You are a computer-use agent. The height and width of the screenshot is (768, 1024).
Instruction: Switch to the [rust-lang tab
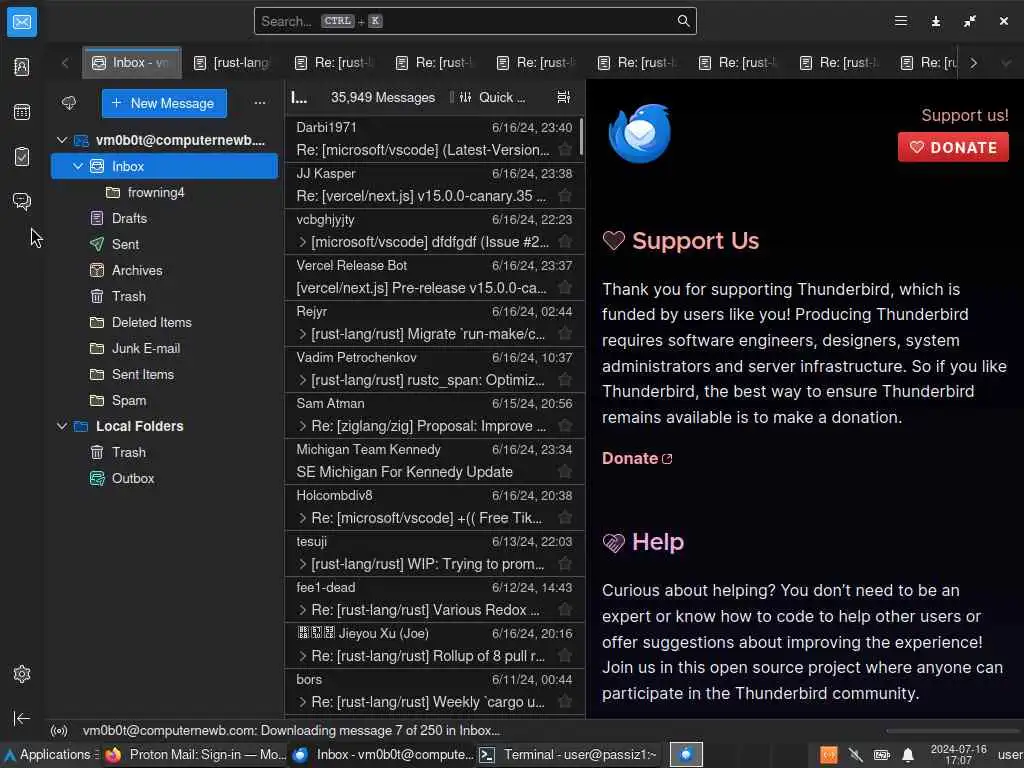pos(232,63)
